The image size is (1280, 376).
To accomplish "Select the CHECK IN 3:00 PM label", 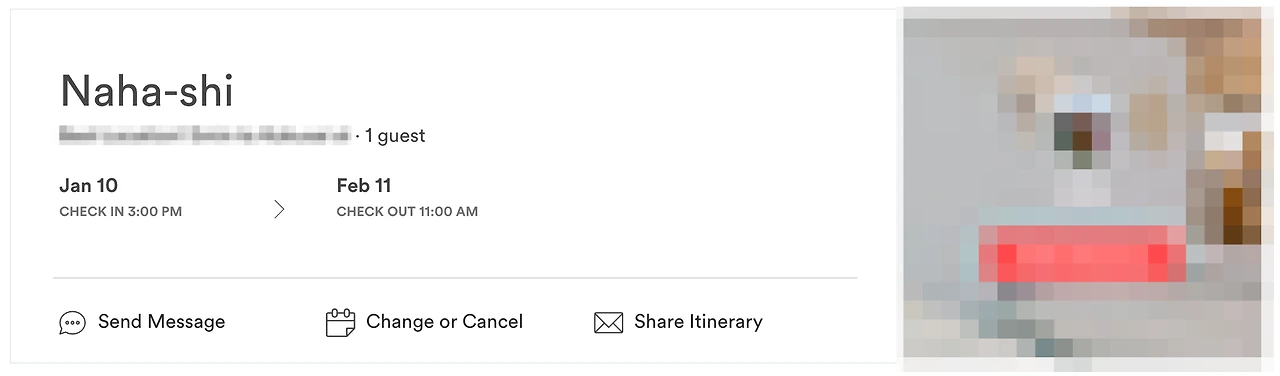I will 121,212.
